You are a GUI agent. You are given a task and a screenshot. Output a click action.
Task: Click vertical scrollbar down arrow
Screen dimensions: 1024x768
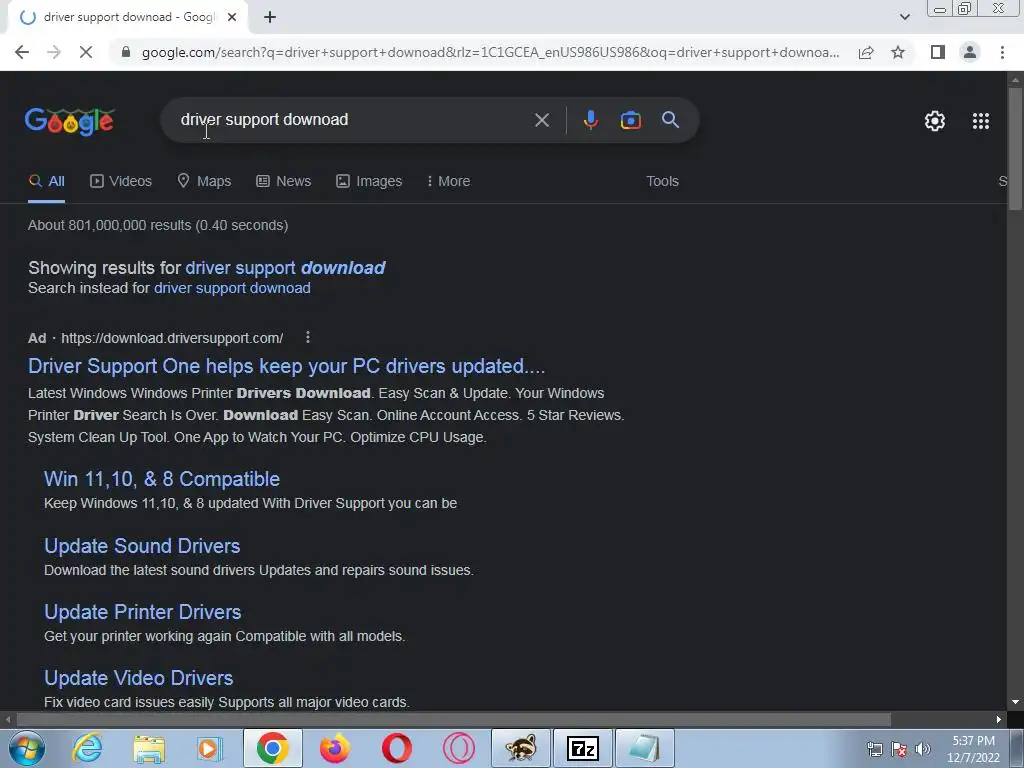pyautogui.click(x=1015, y=702)
